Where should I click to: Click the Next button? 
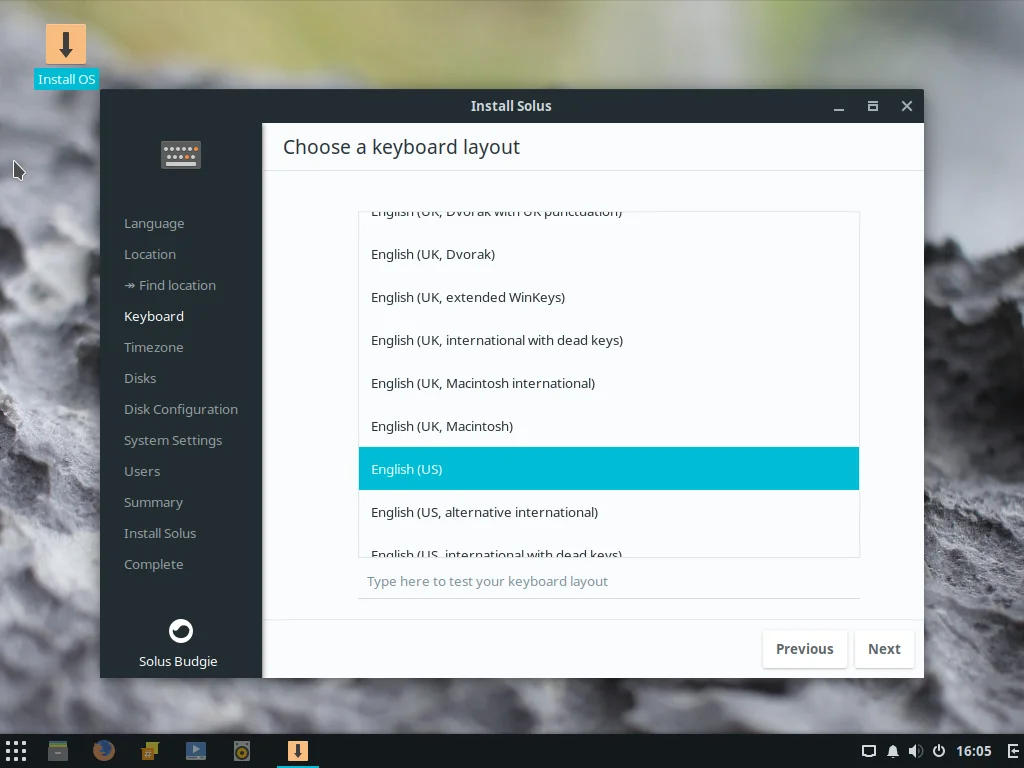point(884,649)
